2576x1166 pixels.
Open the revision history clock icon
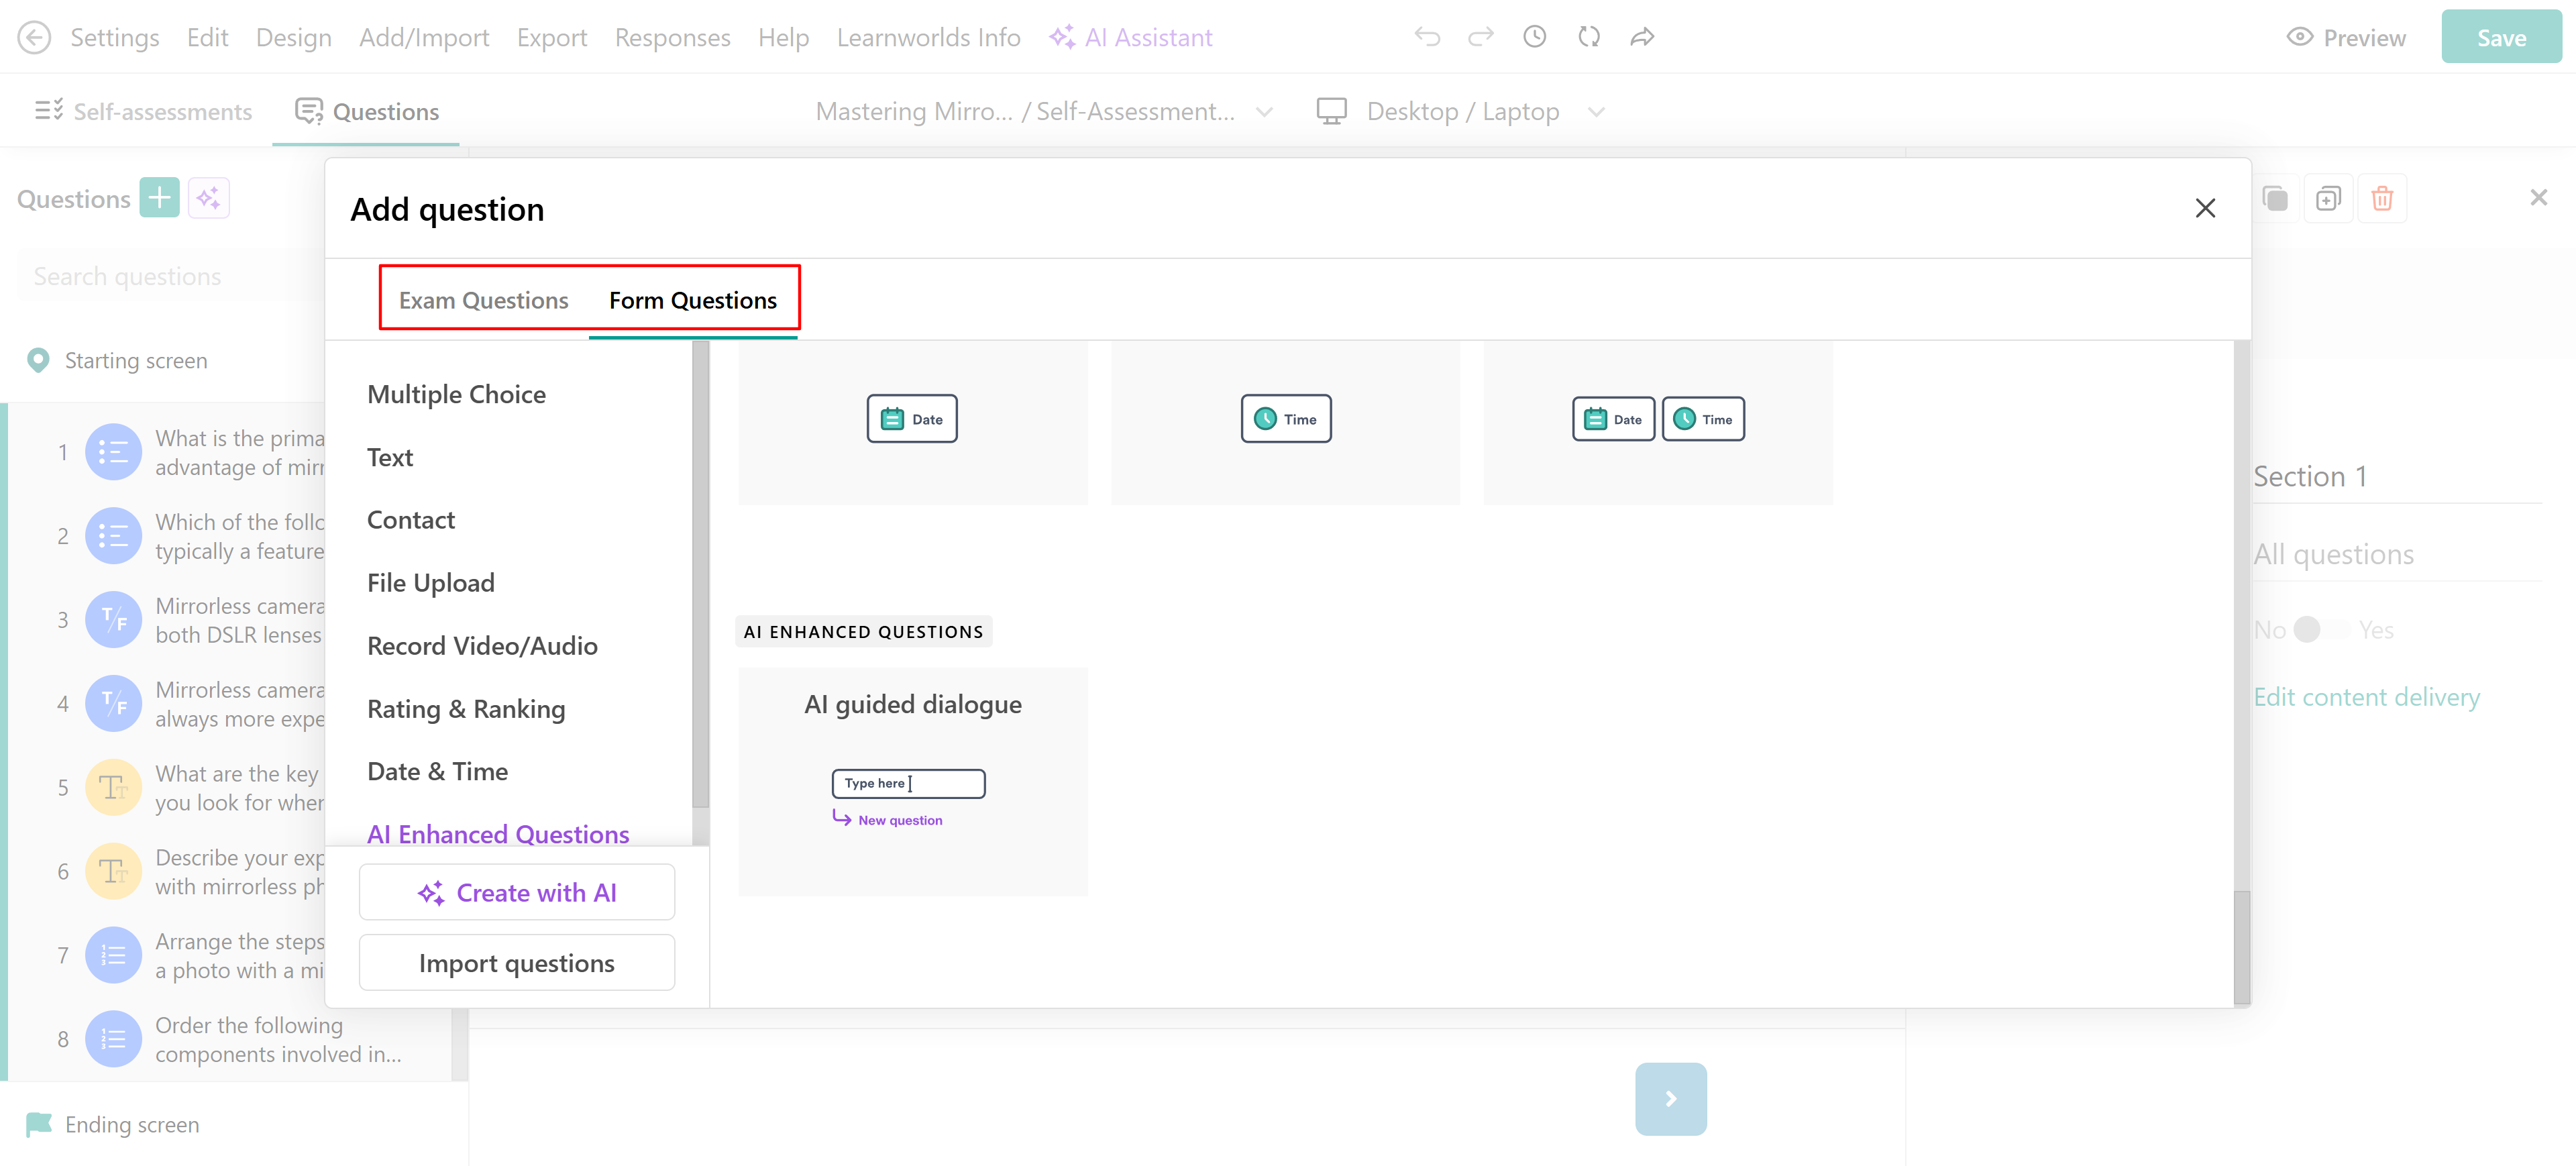1534,37
